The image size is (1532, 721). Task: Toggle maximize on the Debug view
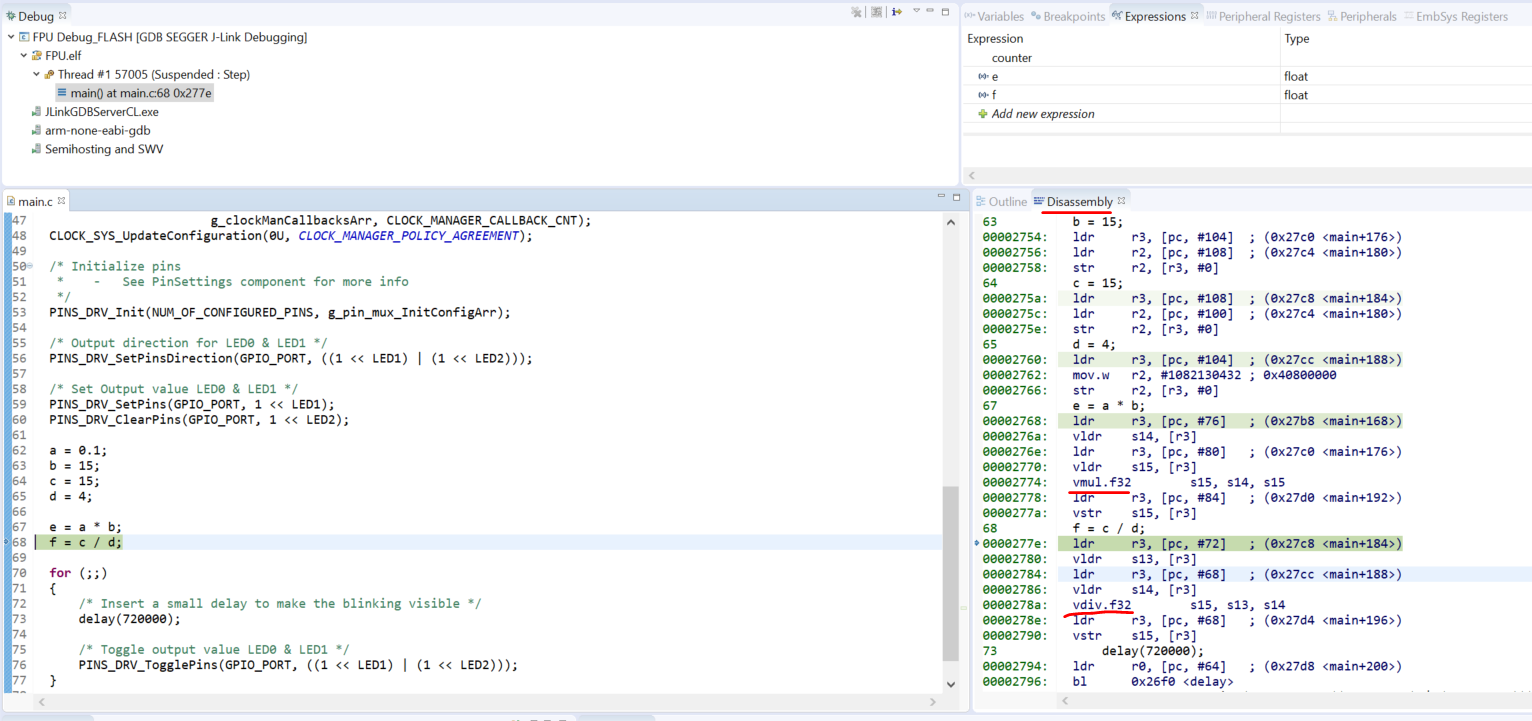945,11
